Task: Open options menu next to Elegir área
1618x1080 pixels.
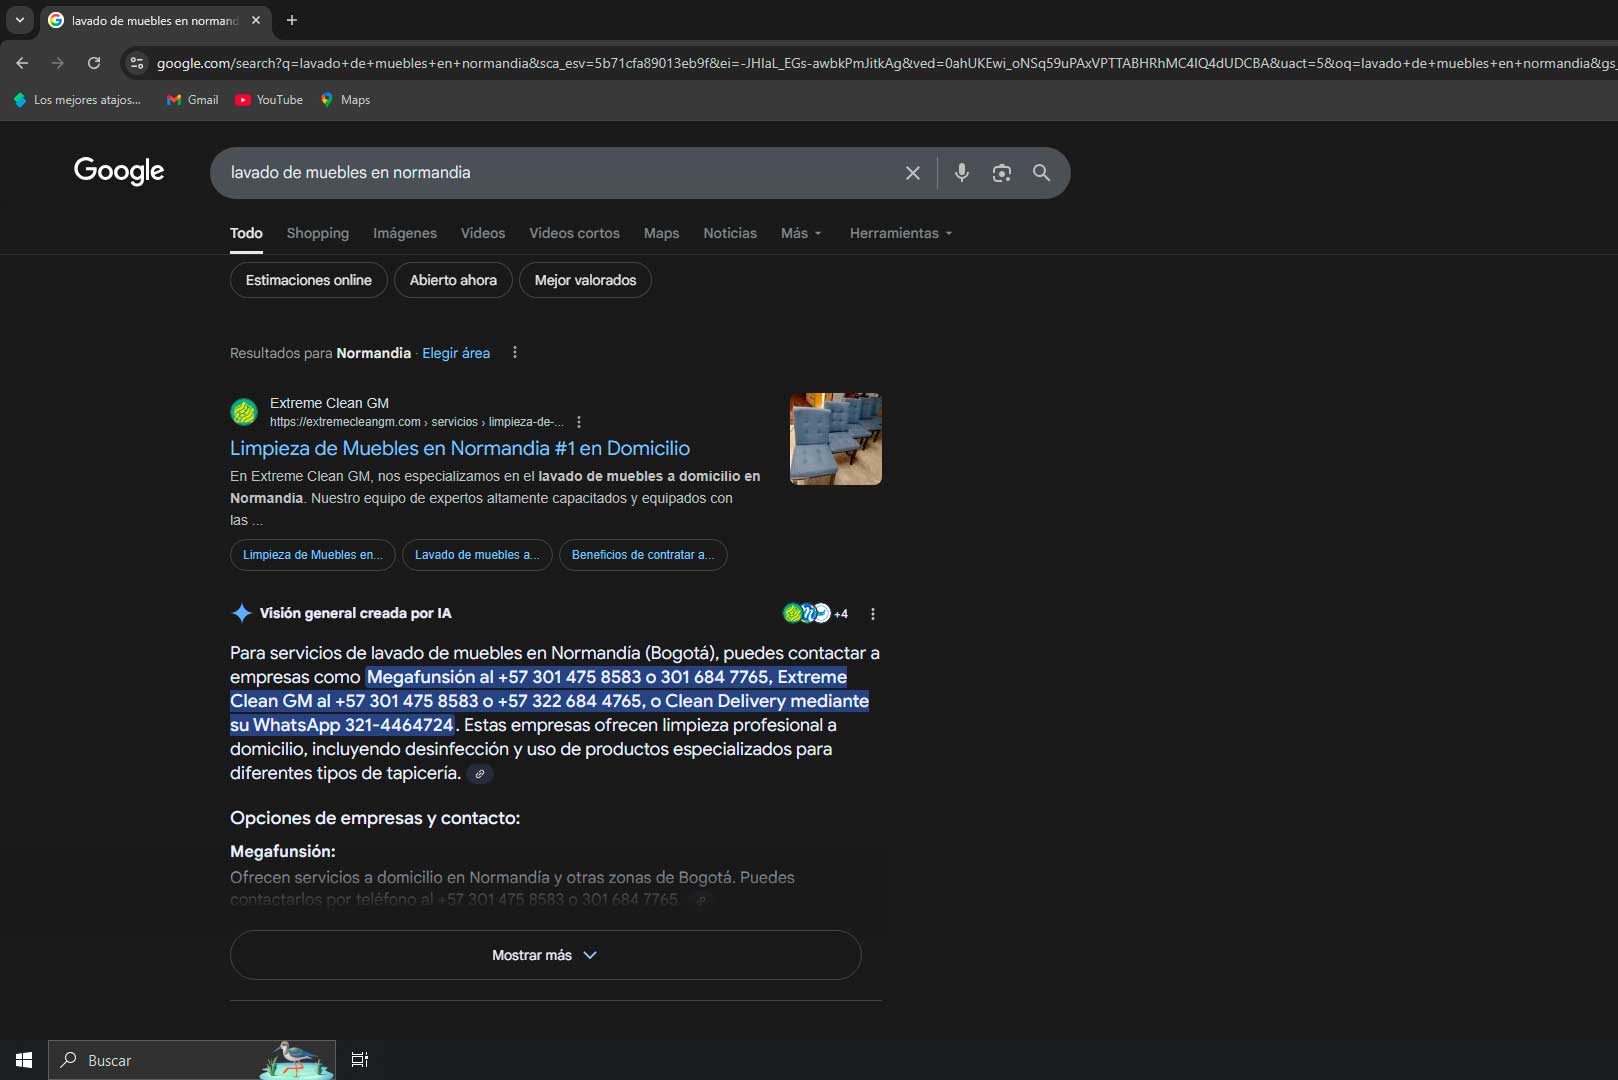Action: (515, 352)
